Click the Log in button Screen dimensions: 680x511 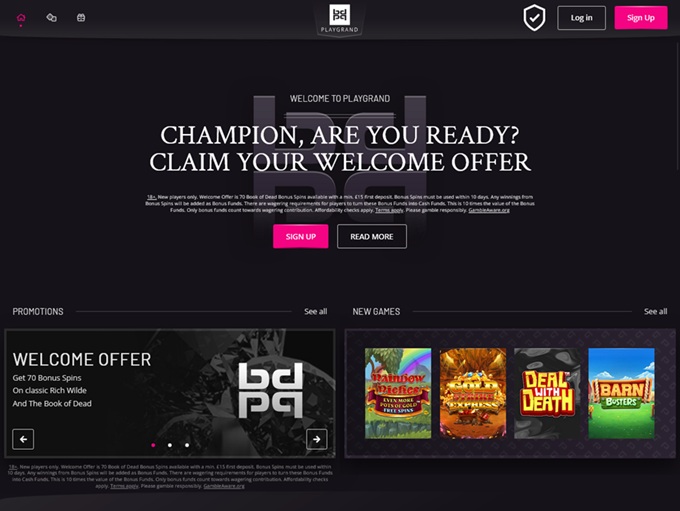click(x=581, y=18)
